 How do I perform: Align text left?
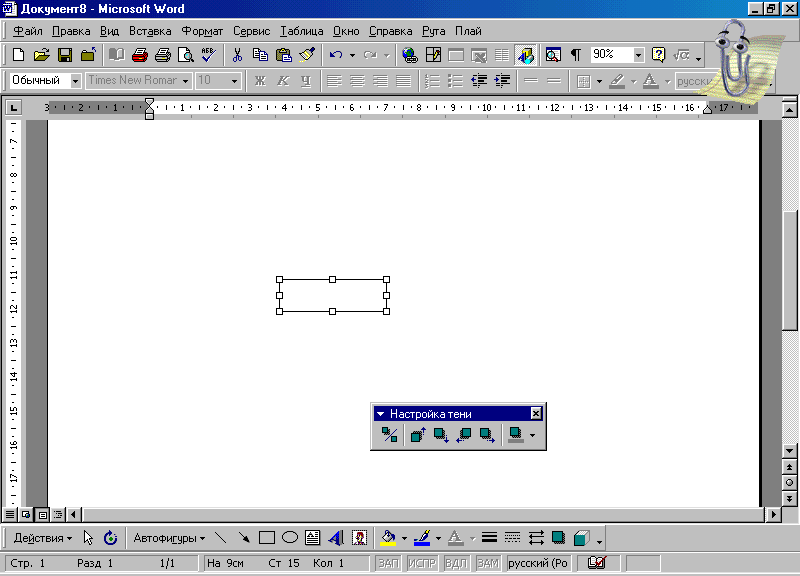click(x=335, y=81)
